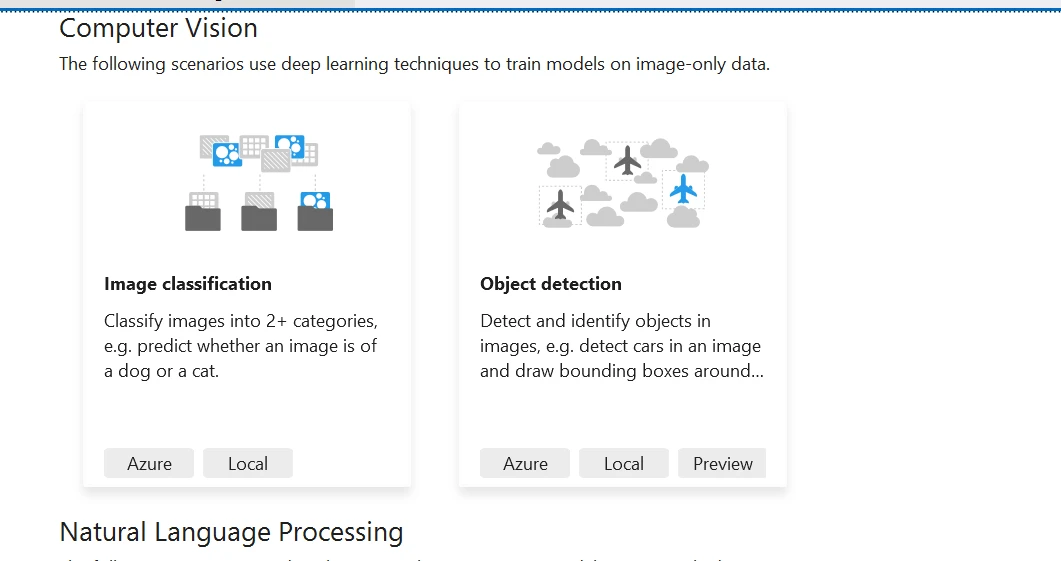
Task: Click the Image classification description text
Action: [241, 346]
